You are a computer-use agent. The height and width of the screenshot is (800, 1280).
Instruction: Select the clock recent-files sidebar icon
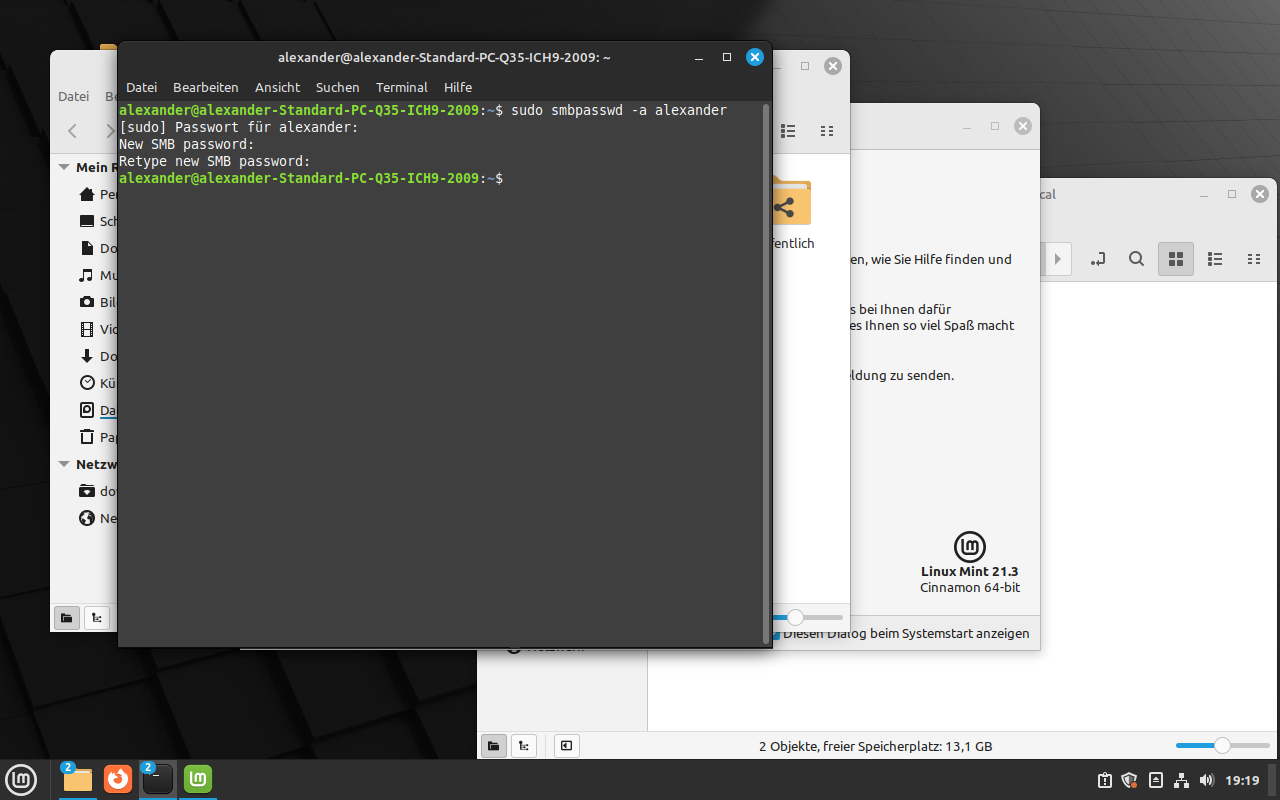pos(87,383)
